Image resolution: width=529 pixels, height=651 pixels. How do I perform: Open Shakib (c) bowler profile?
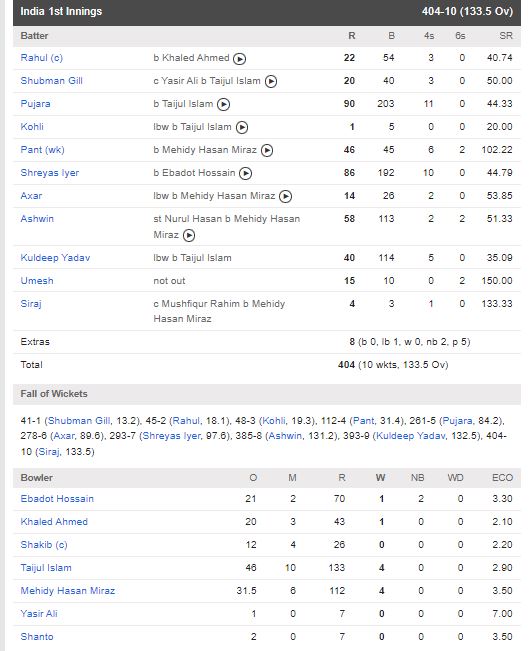(x=44, y=545)
